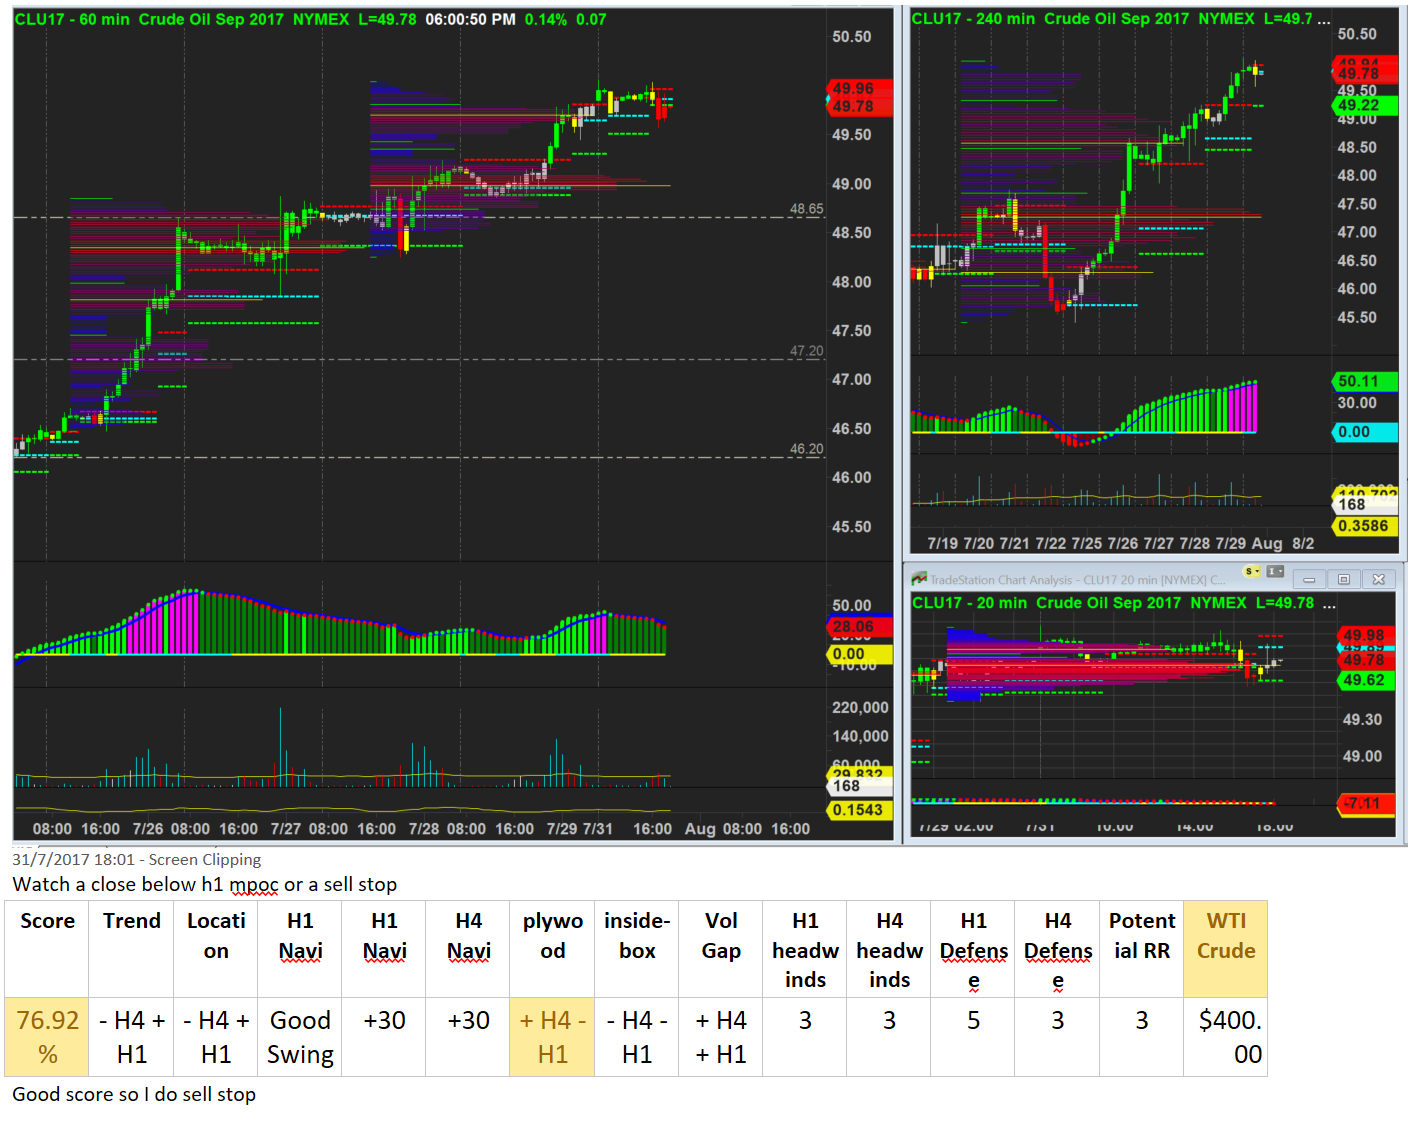Image resolution: width=1408 pixels, height=1123 pixels.
Task: Click the 'Watch a close below h1 mpoc' note
Action: [205, 884]
